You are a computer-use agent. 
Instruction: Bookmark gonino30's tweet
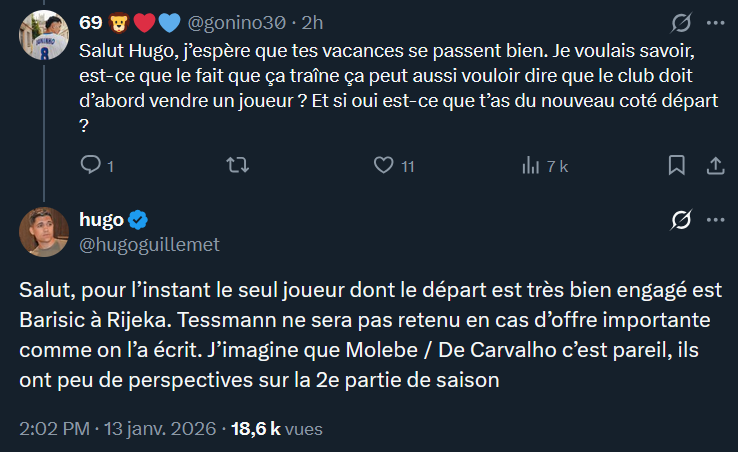tap(676, 166)
